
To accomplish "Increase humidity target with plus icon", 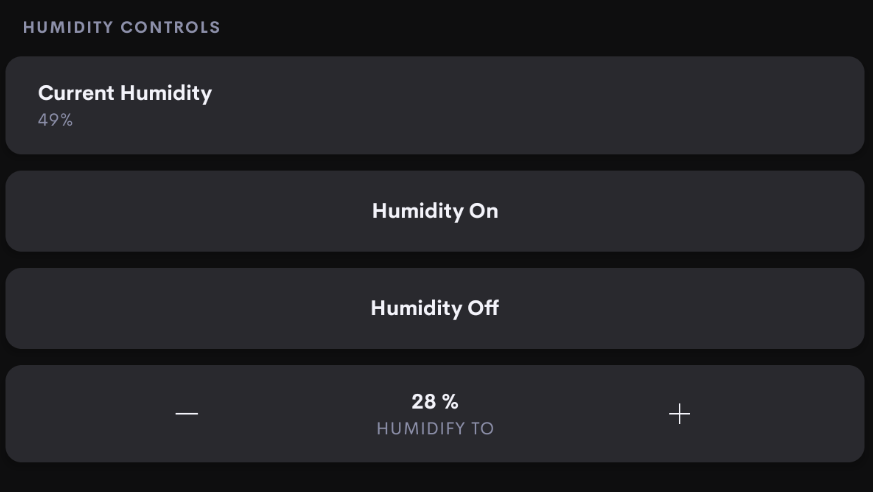I will pyautogui.click(x=679, y=414).
